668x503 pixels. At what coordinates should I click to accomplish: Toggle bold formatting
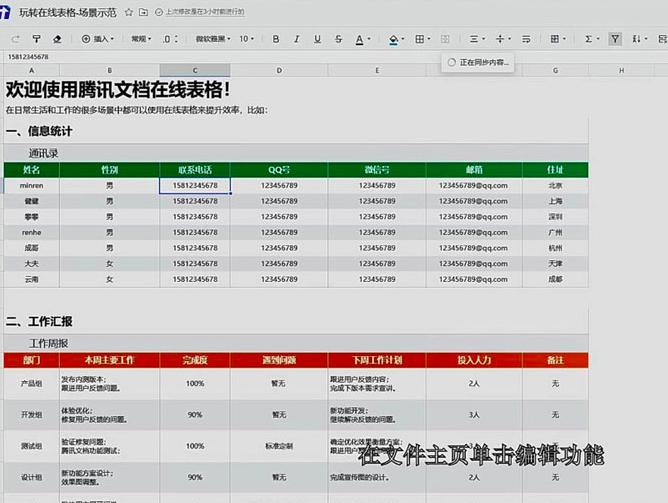[x=276, y=39]
